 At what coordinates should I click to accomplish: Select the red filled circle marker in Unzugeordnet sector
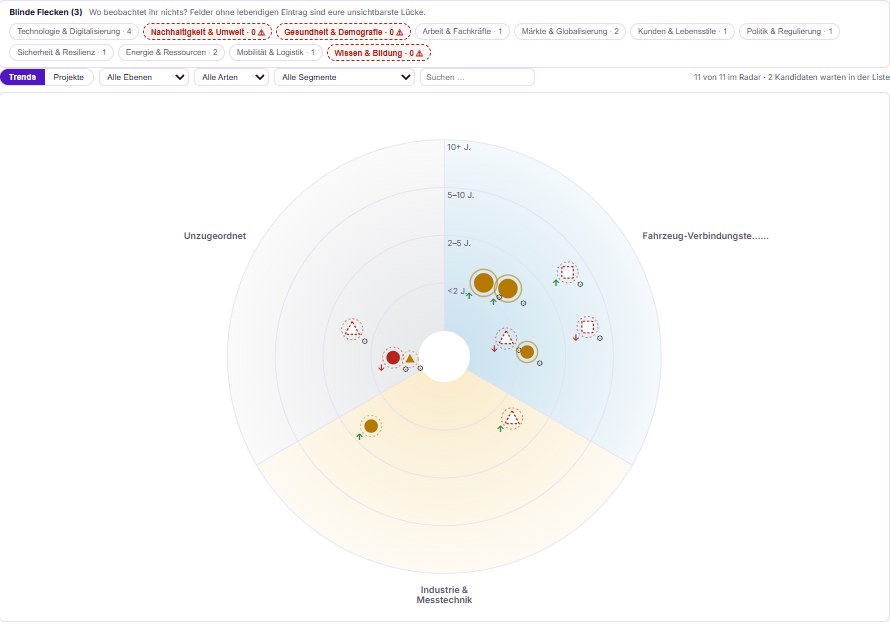pyautogui.click(x=393, y=358)
